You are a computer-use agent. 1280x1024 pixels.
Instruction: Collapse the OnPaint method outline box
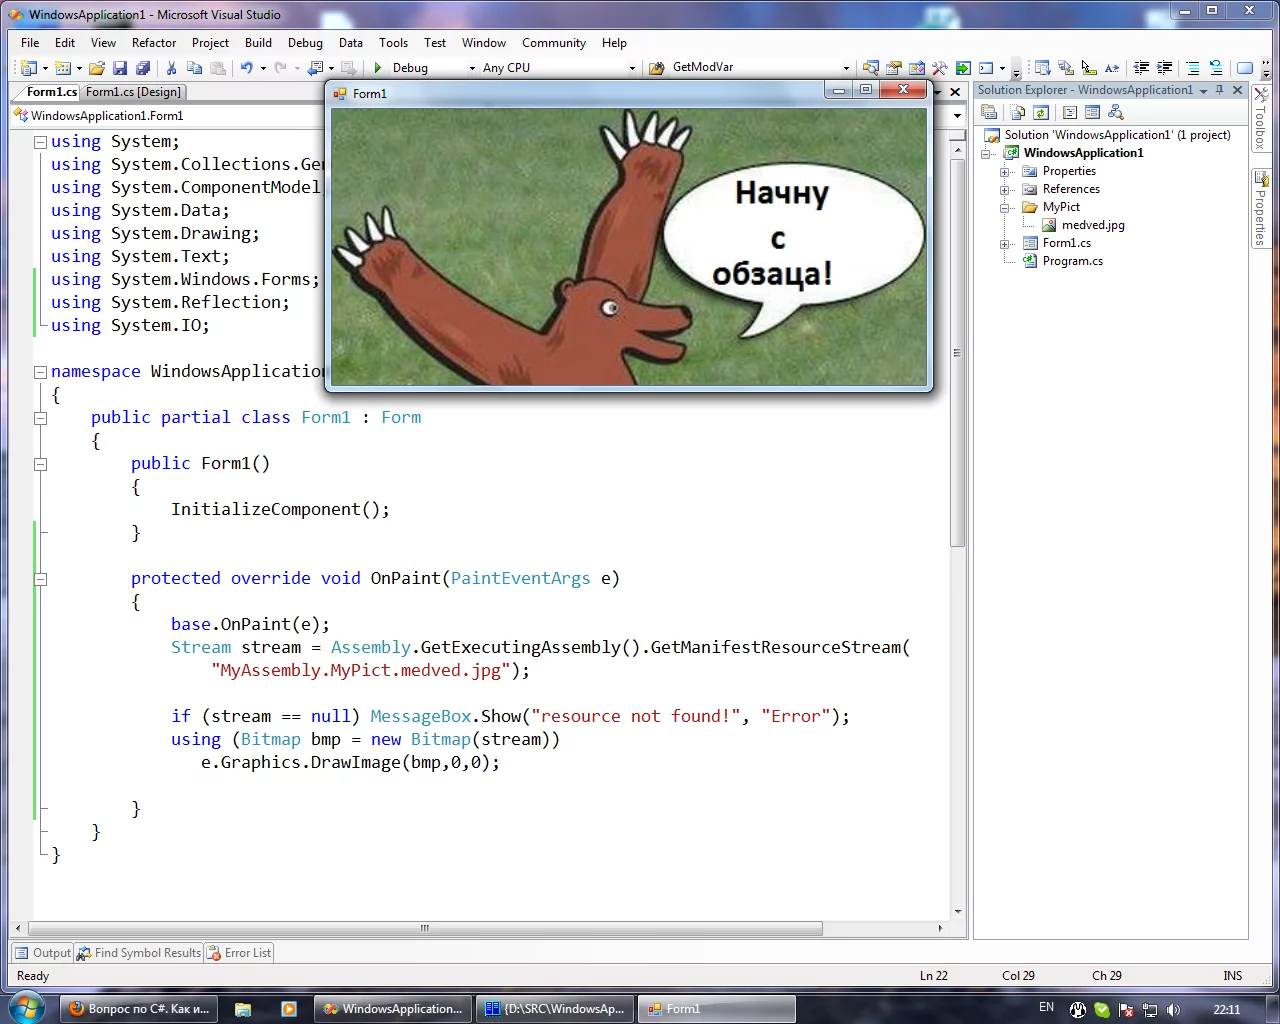point(41,579)
